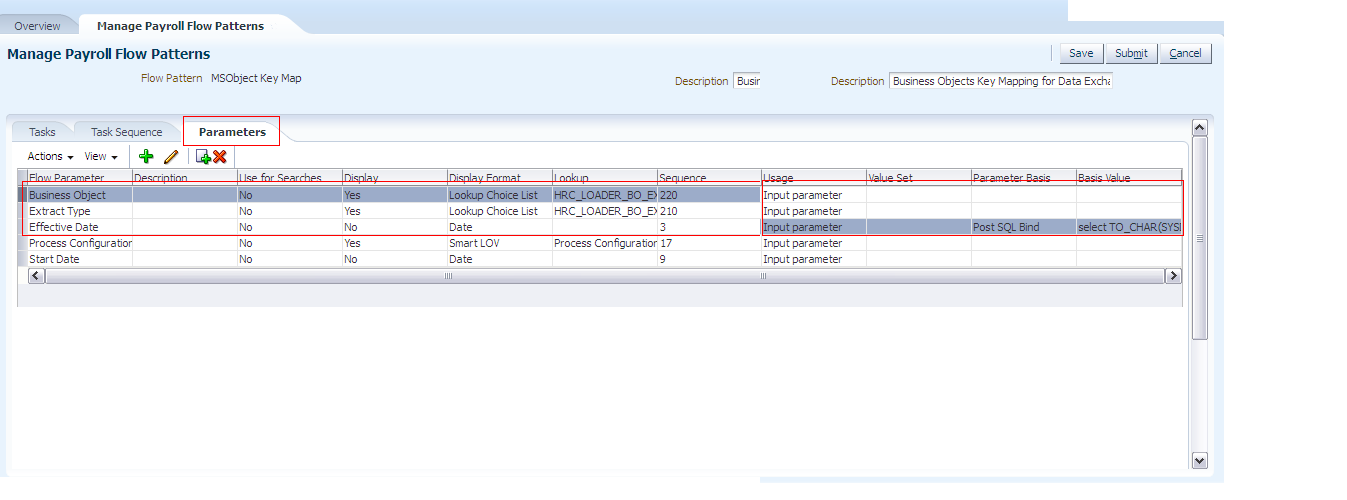Click HRC_LOADER_BO lookup in Business Object row
The image size is (1347, 500).
pos(604,195)
